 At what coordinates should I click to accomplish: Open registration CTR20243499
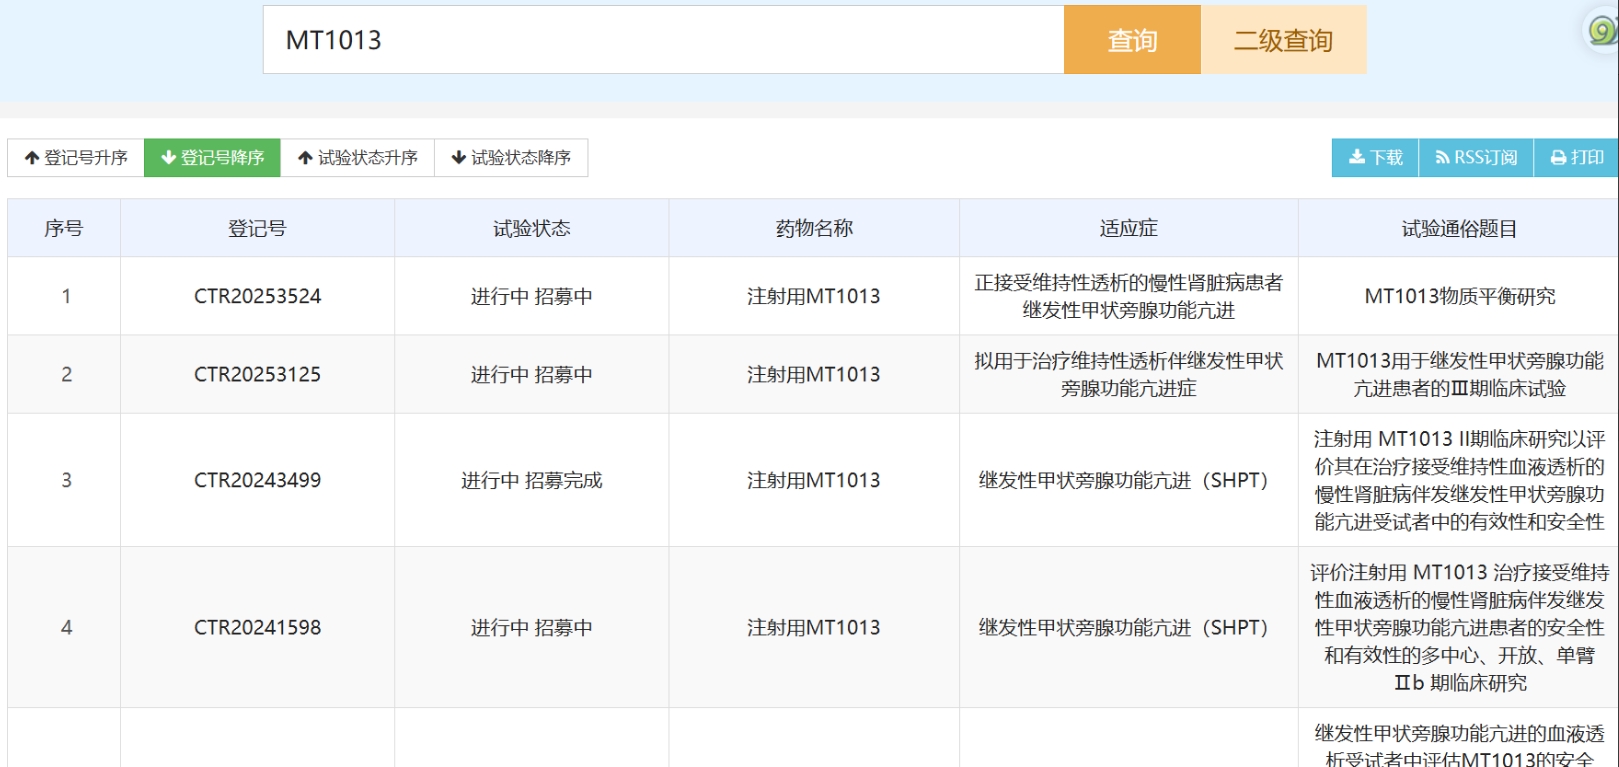point(258,480)
